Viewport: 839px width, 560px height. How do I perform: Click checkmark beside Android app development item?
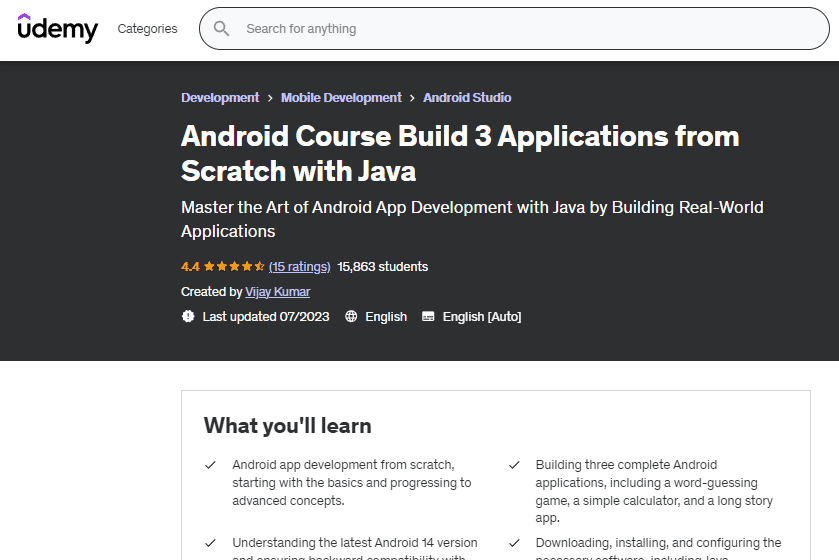pyautogui.click(x=210, y=465)
